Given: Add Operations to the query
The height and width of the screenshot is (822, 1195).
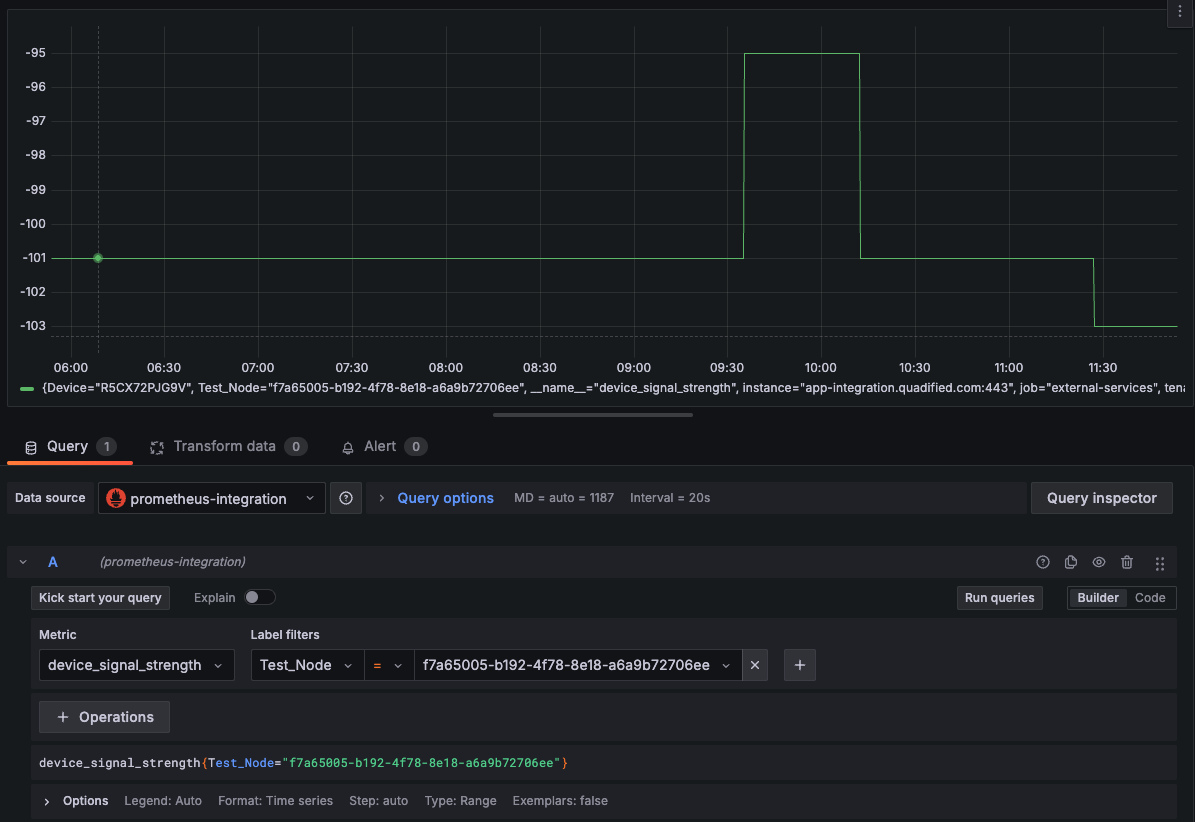Looking at the screenshot, I should click(104, 717).
